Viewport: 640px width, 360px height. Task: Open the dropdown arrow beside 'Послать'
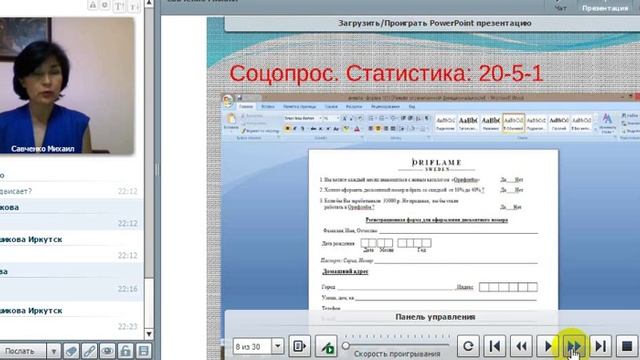[53, 351]
